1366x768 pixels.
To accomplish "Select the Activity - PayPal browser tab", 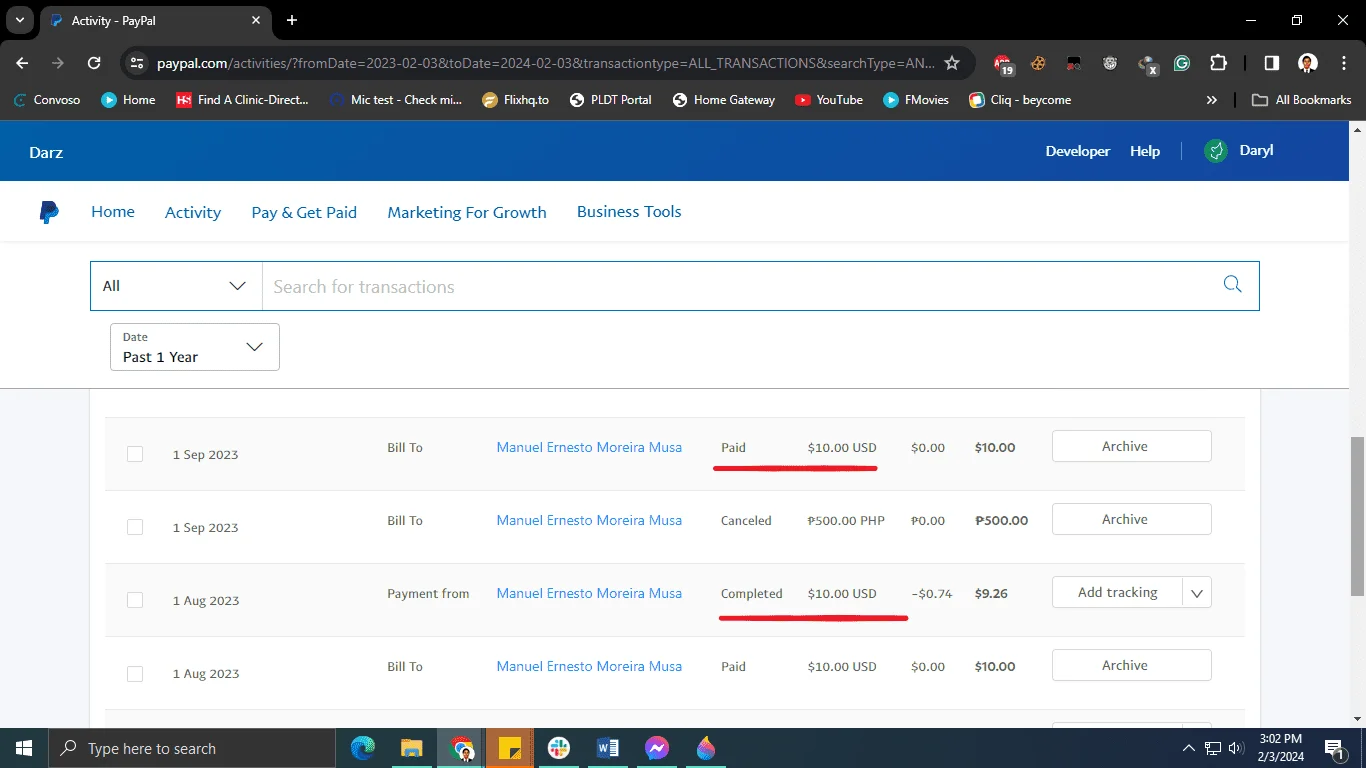I will pyautogui.click(x=157, y=20).
